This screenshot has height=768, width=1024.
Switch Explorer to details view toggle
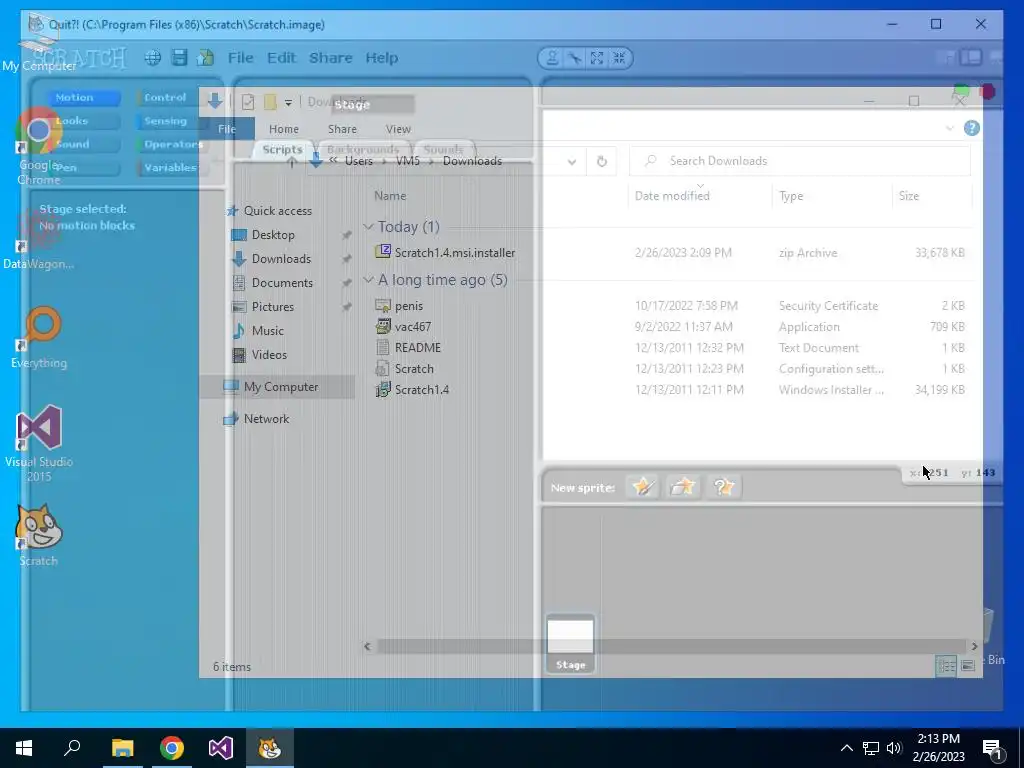click(946, 665)
